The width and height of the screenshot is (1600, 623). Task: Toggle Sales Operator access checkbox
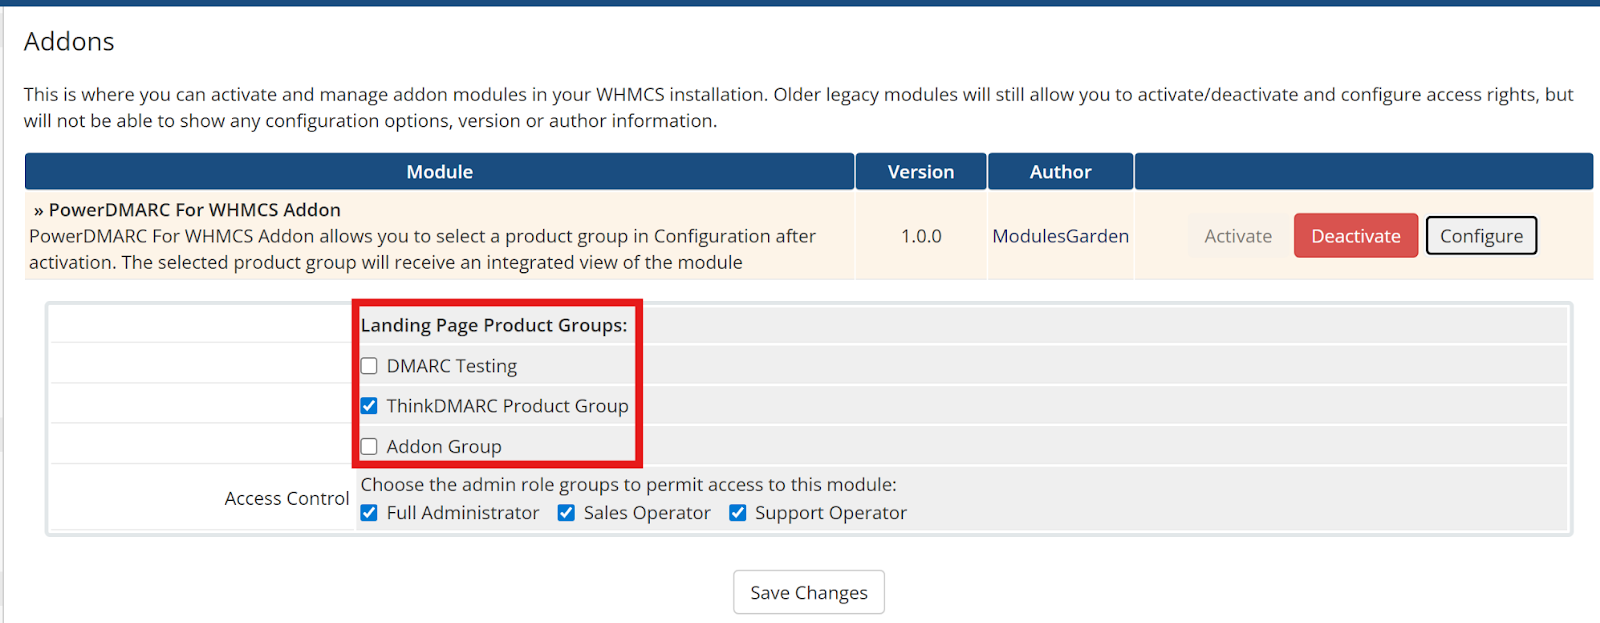coord(566,513)
